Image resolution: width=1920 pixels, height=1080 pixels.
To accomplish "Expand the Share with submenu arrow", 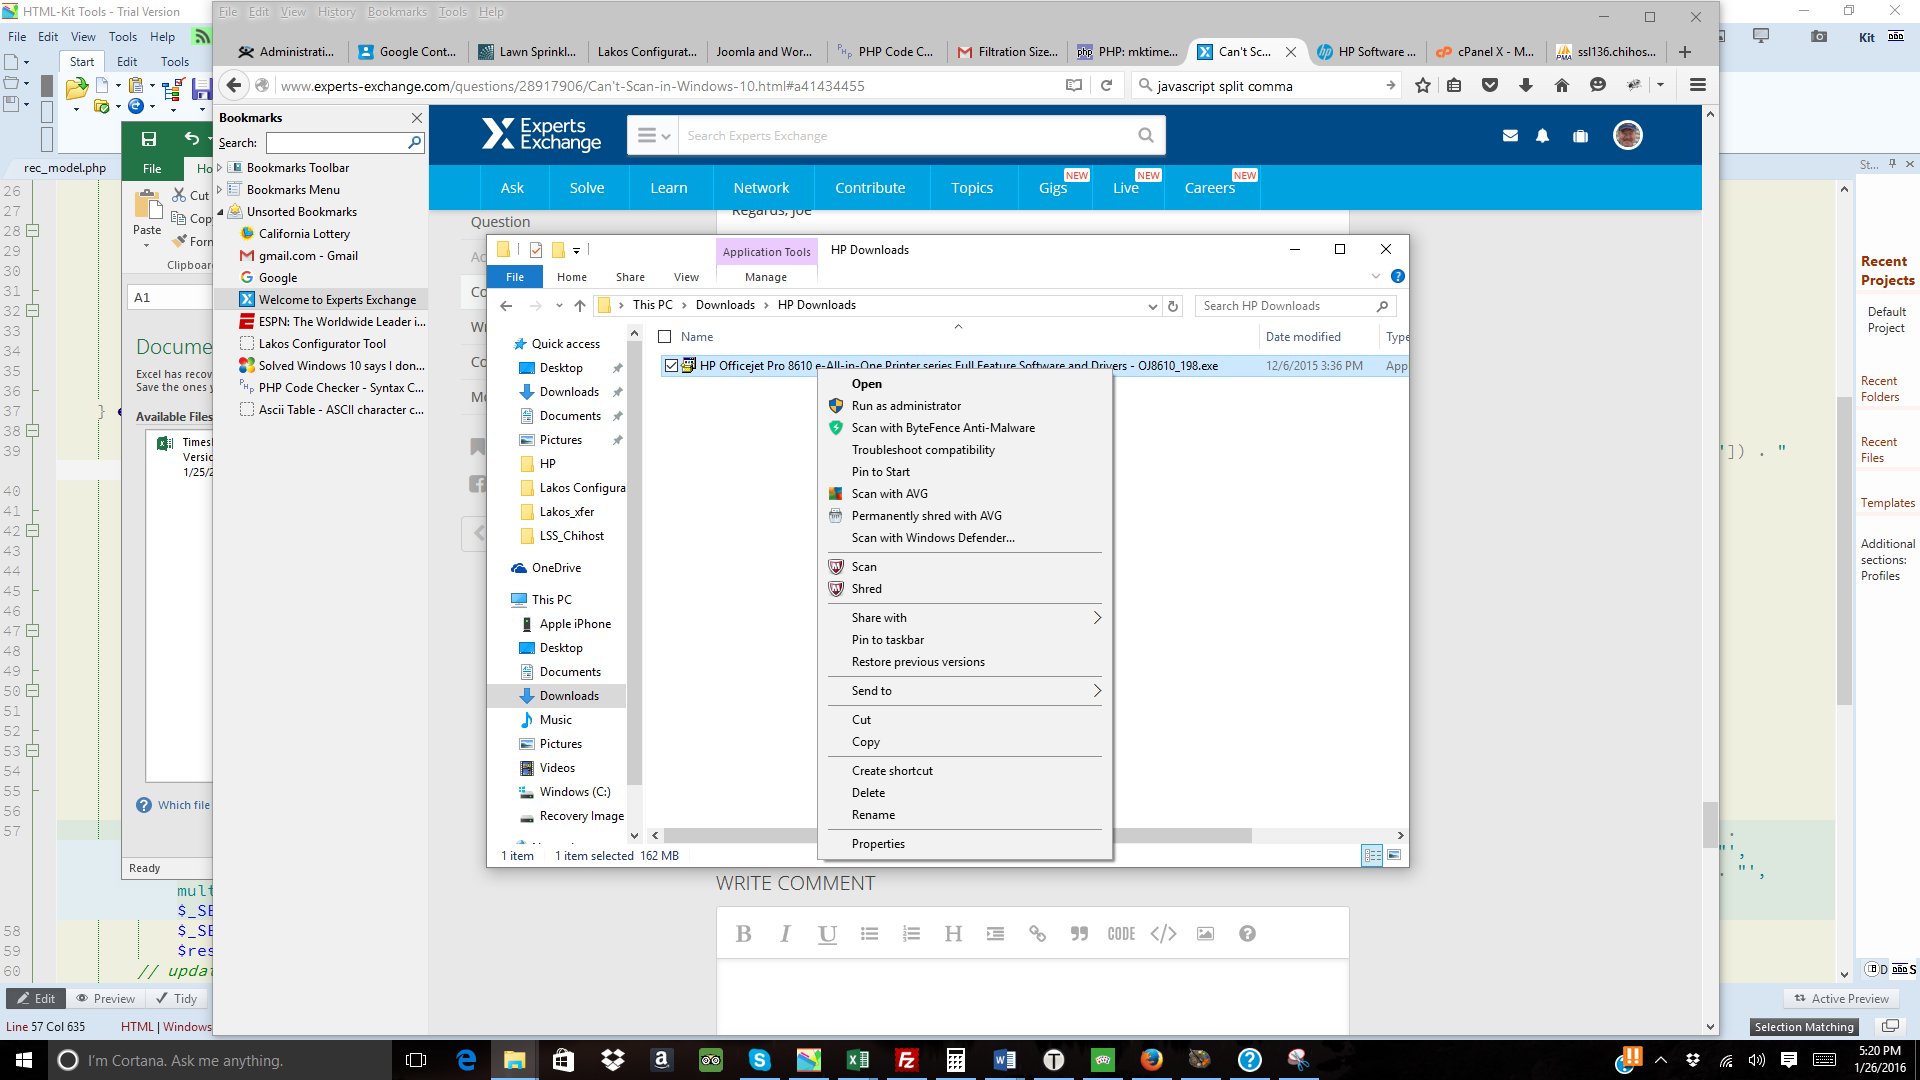I will point(1096,618).
